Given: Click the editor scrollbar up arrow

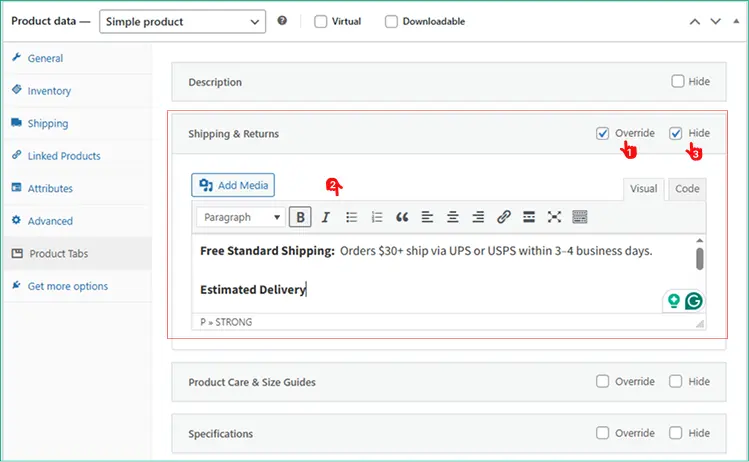Looking at the screenshot, I should point(699,240).
